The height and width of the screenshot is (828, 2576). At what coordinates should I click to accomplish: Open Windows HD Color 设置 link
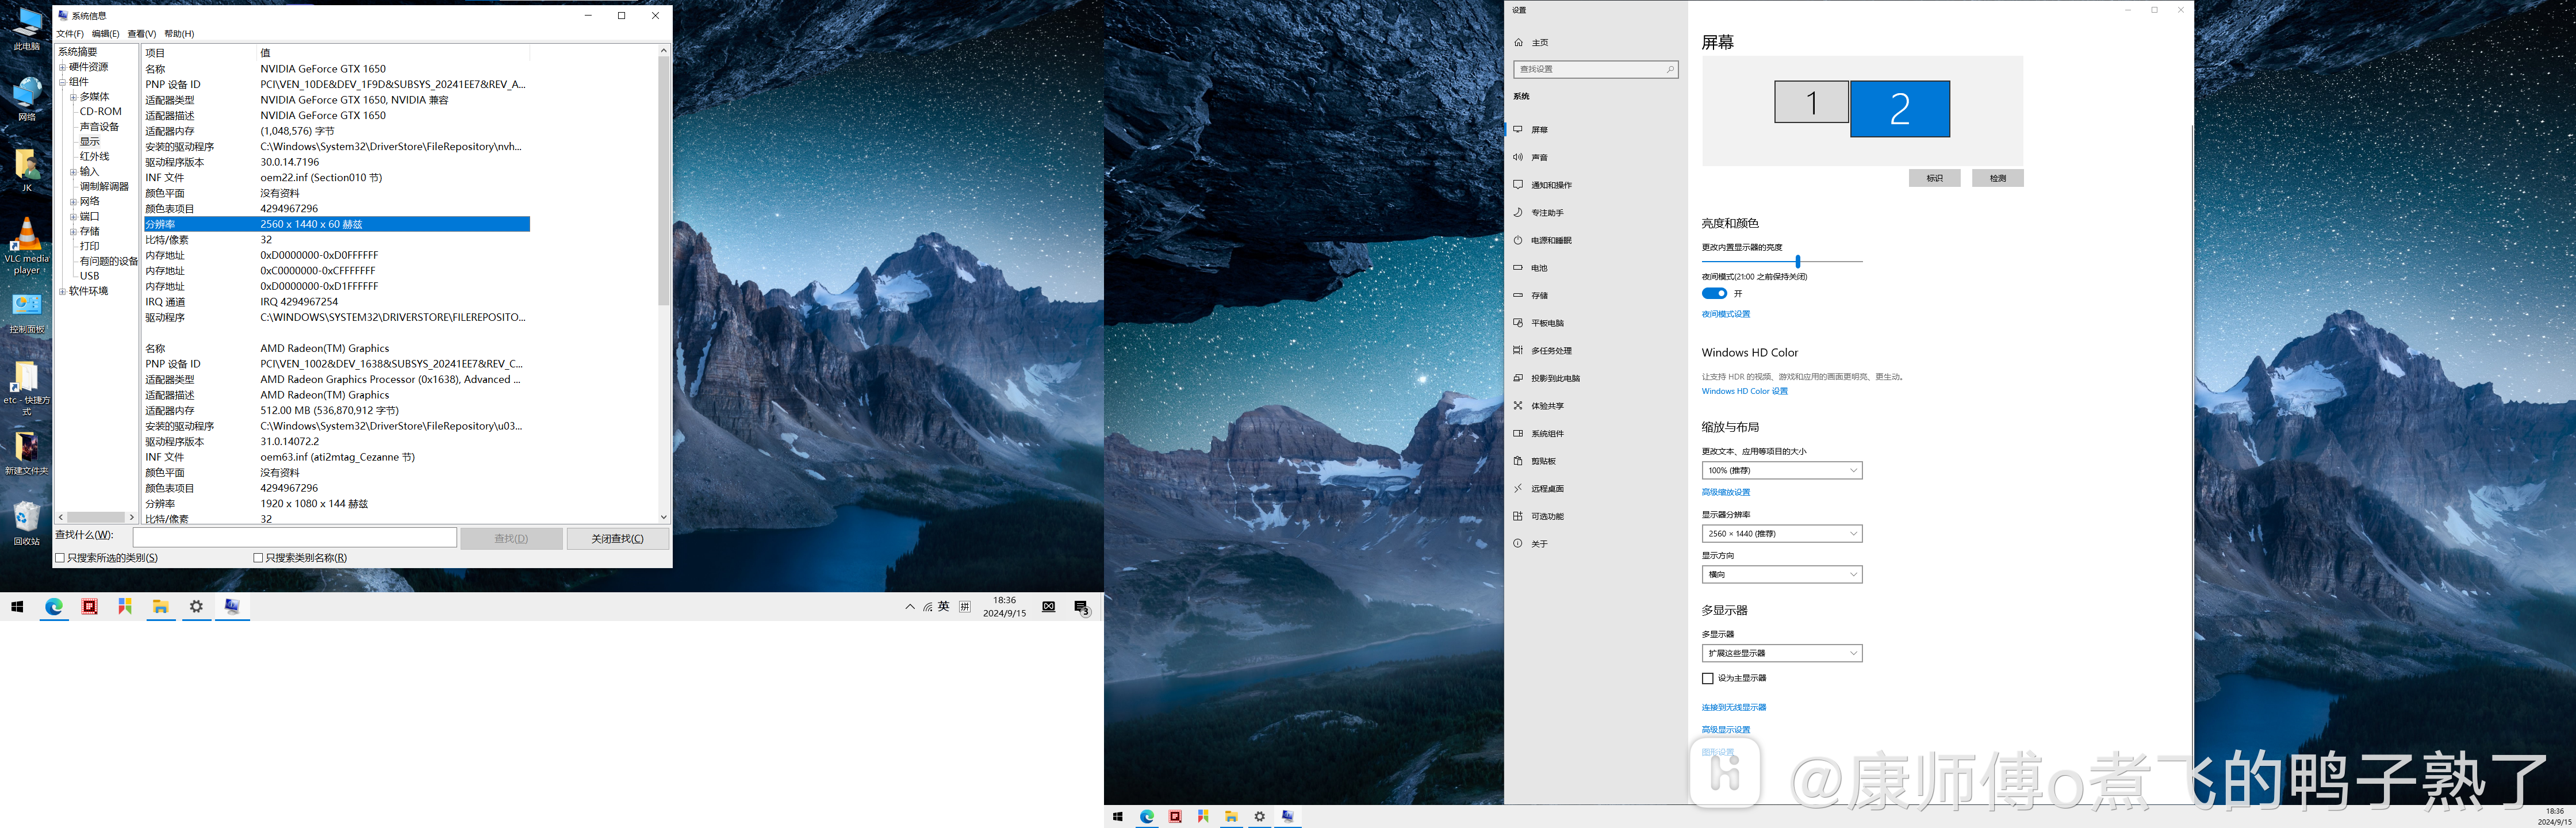1744,391
